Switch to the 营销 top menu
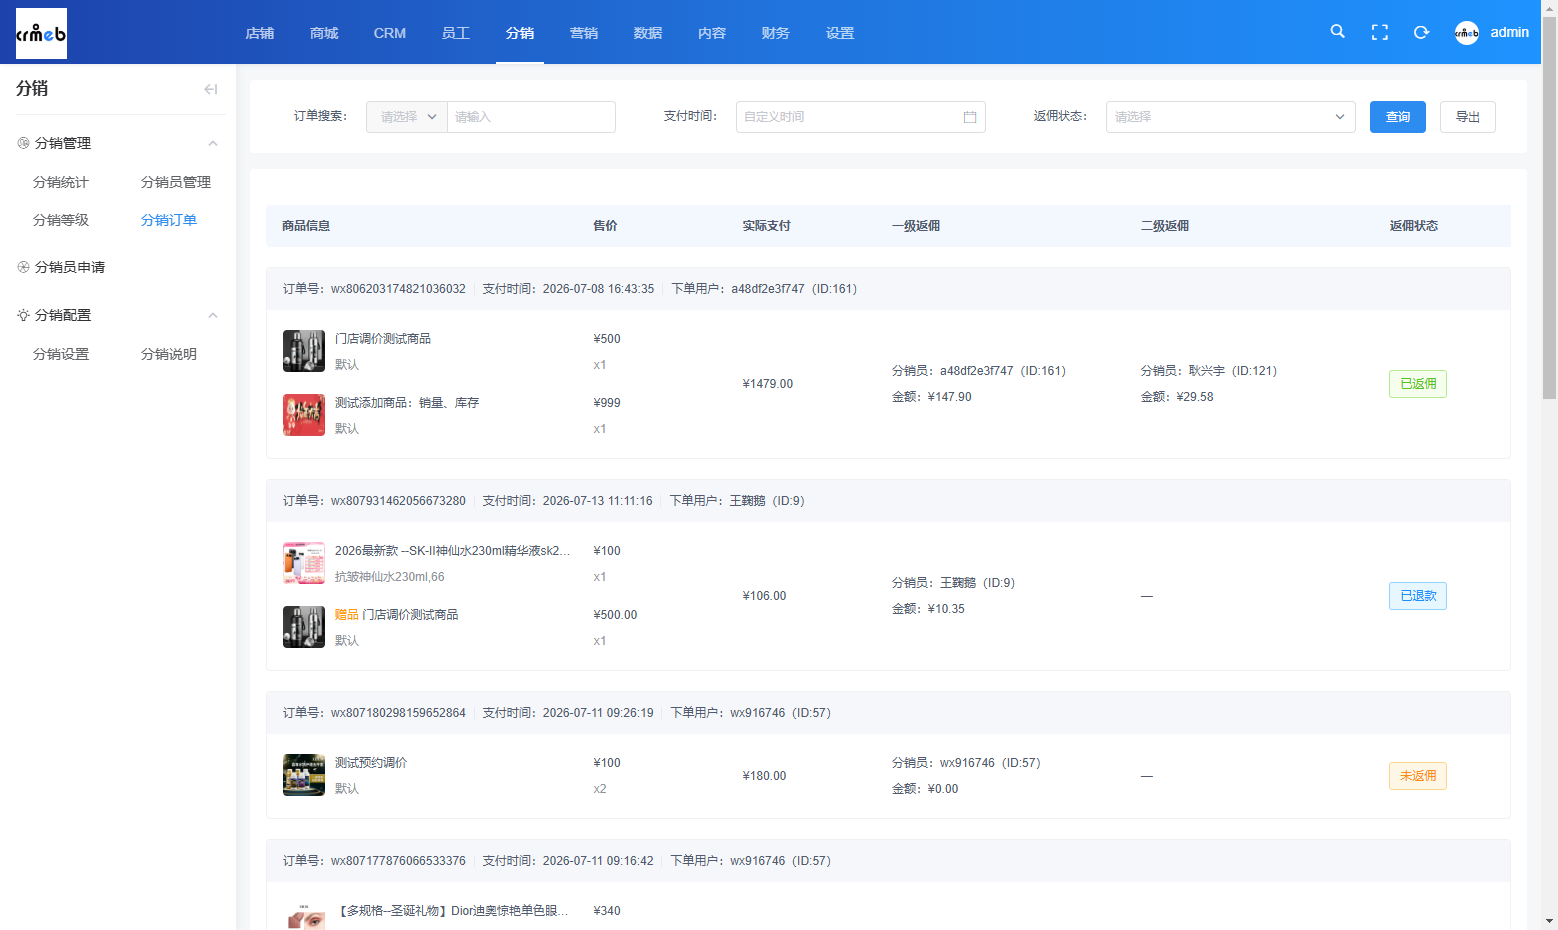1558x930 pixels. point(584,33)
